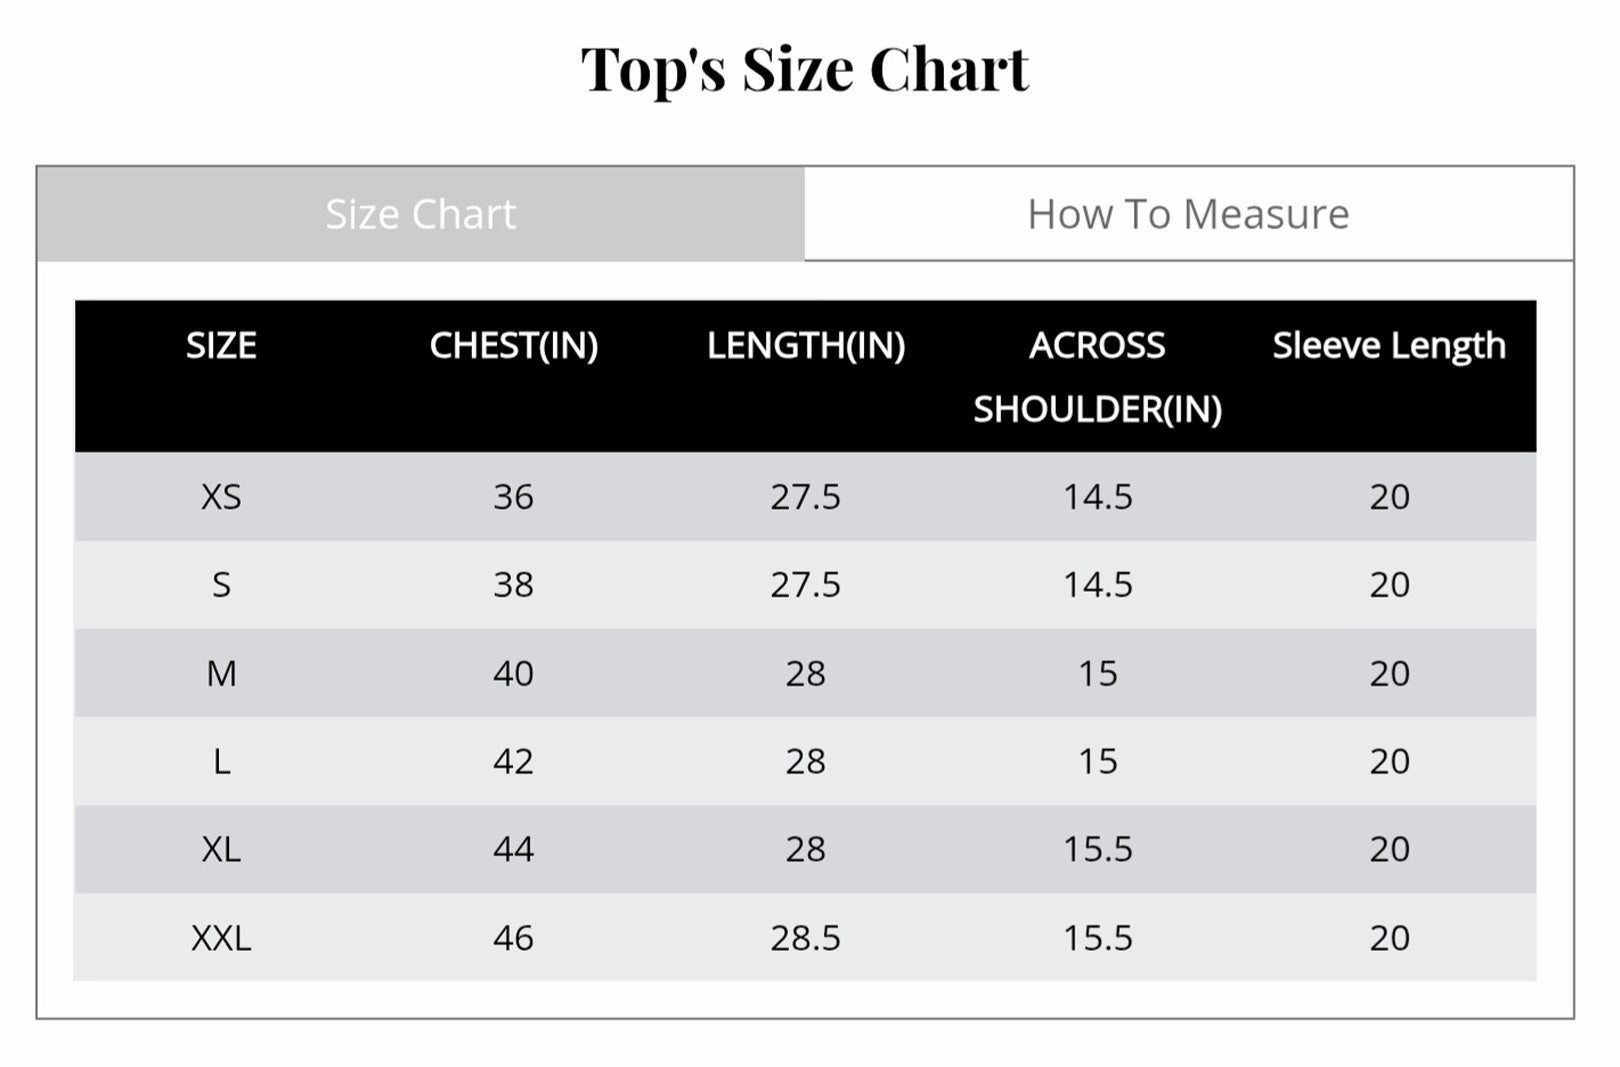Image resolution: width=1620 pixels, height=1067 pixels.
Task: Select the XL size row label
Action: [221, 850]
